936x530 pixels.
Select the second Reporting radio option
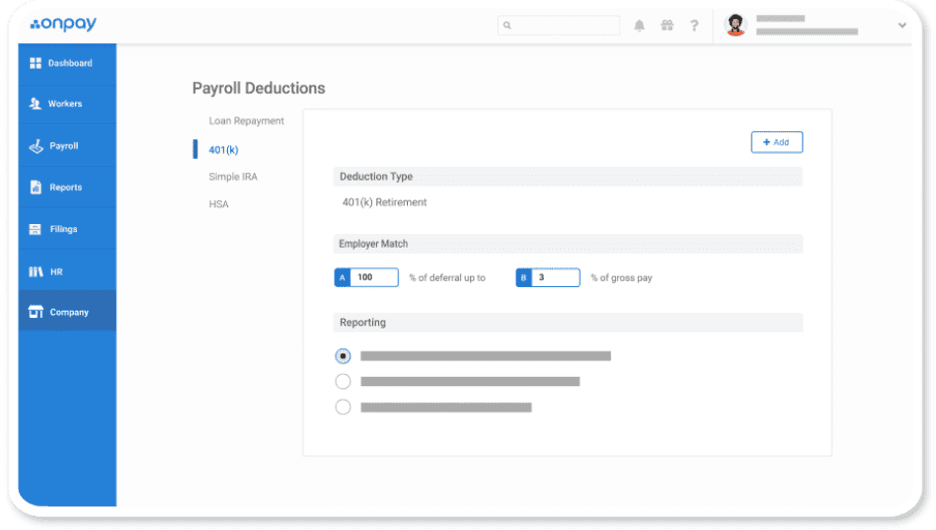(x=343, y=381)
